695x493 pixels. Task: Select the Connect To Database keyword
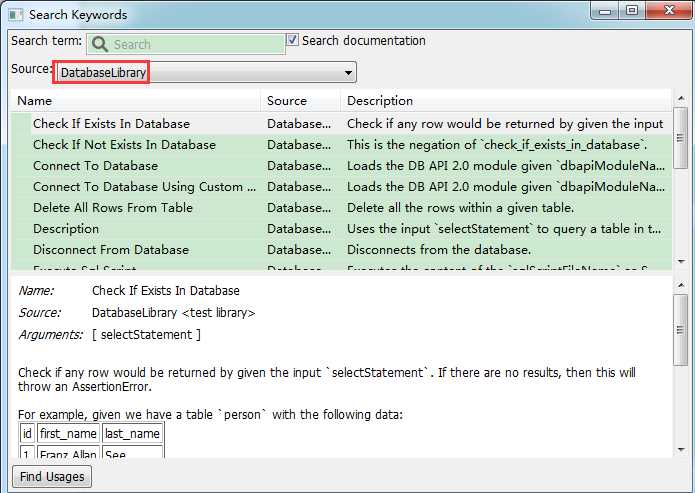95,166
